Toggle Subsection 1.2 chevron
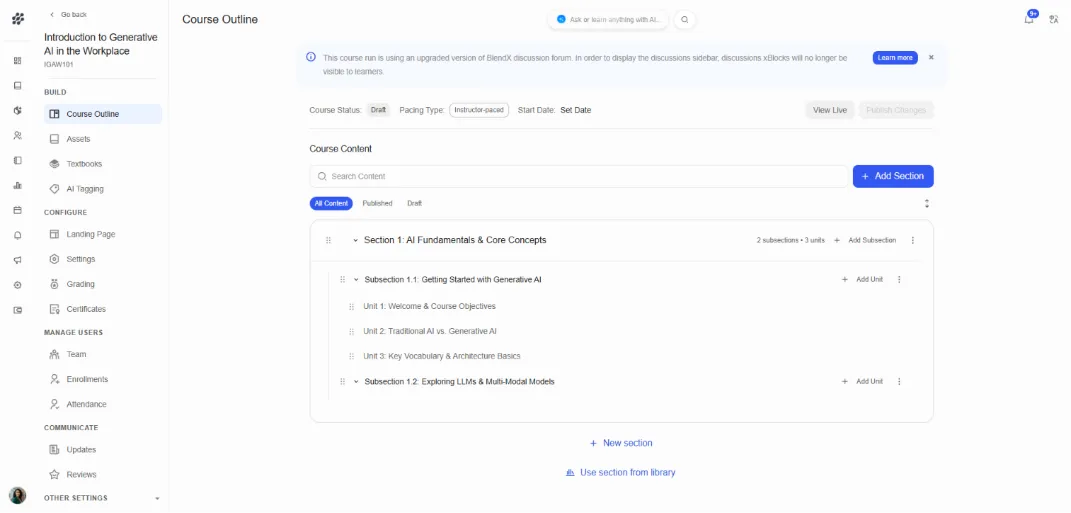The image size is (1071, 513). [x=357, y=382]
